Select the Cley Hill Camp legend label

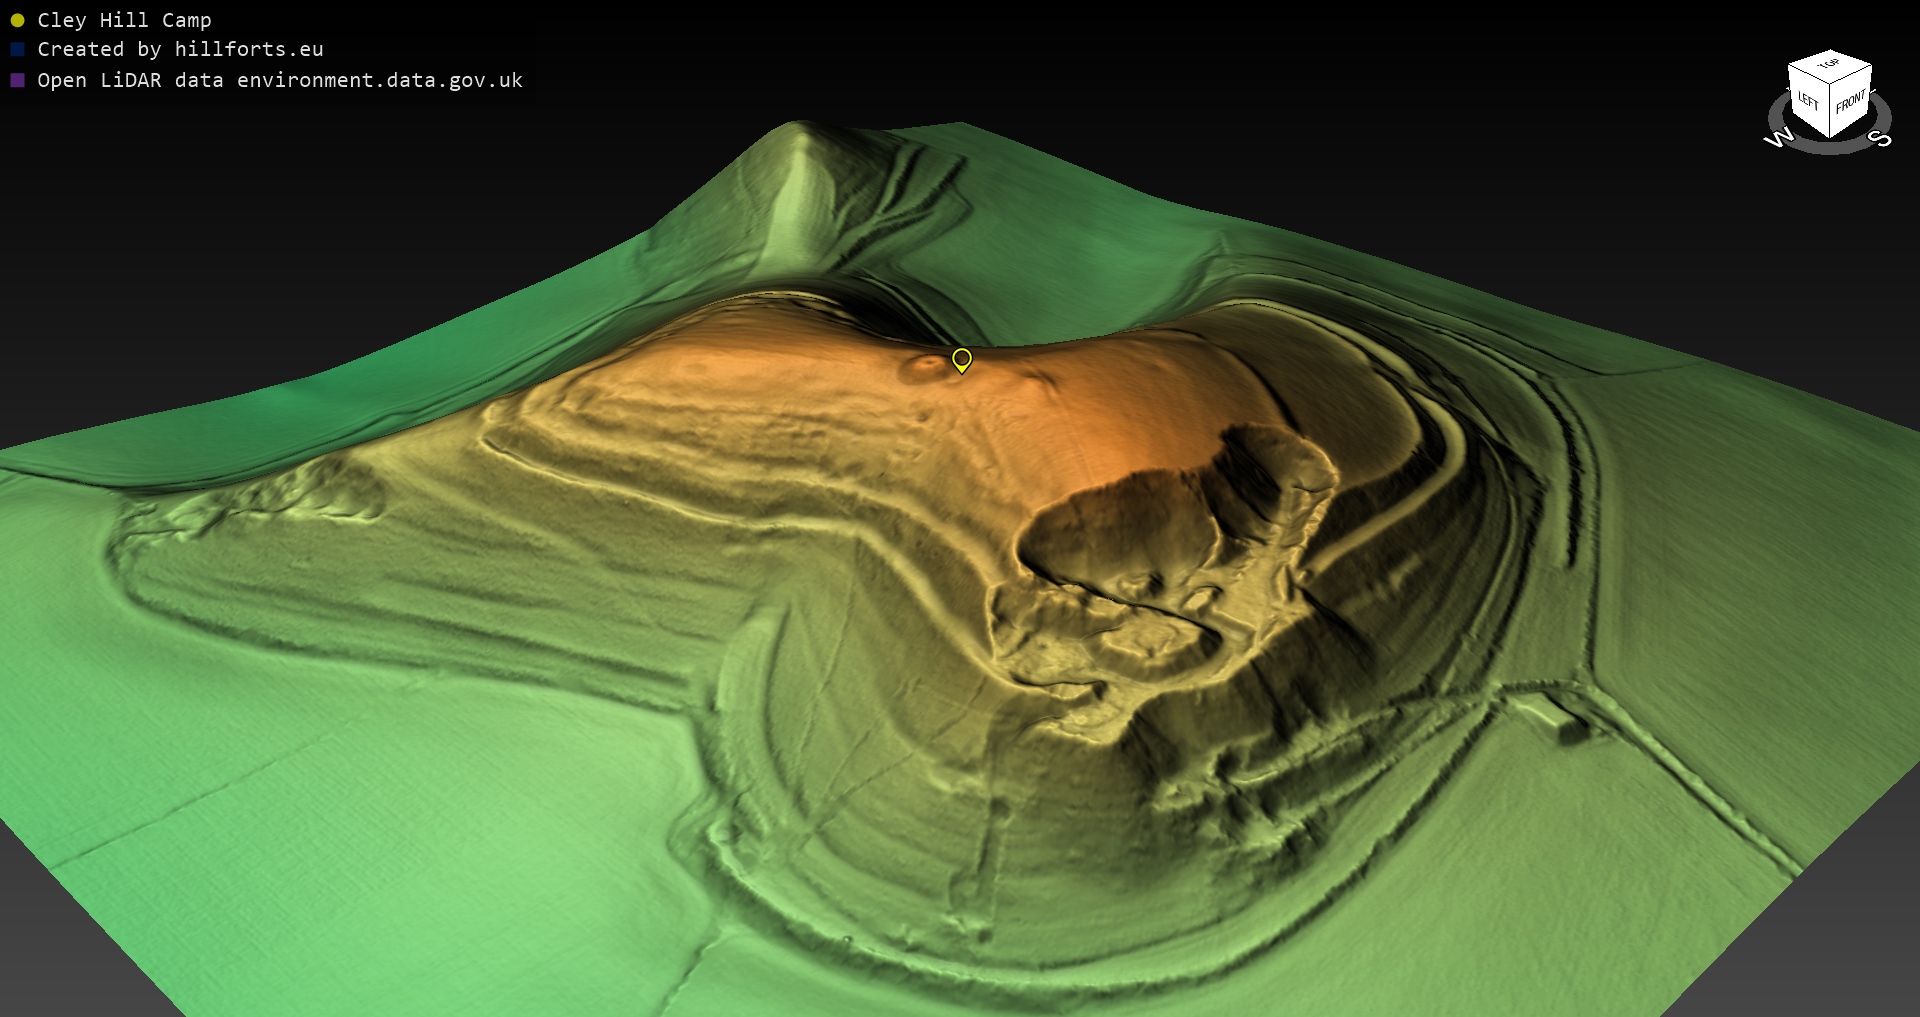pyautogui.click(x=124, y=20)
